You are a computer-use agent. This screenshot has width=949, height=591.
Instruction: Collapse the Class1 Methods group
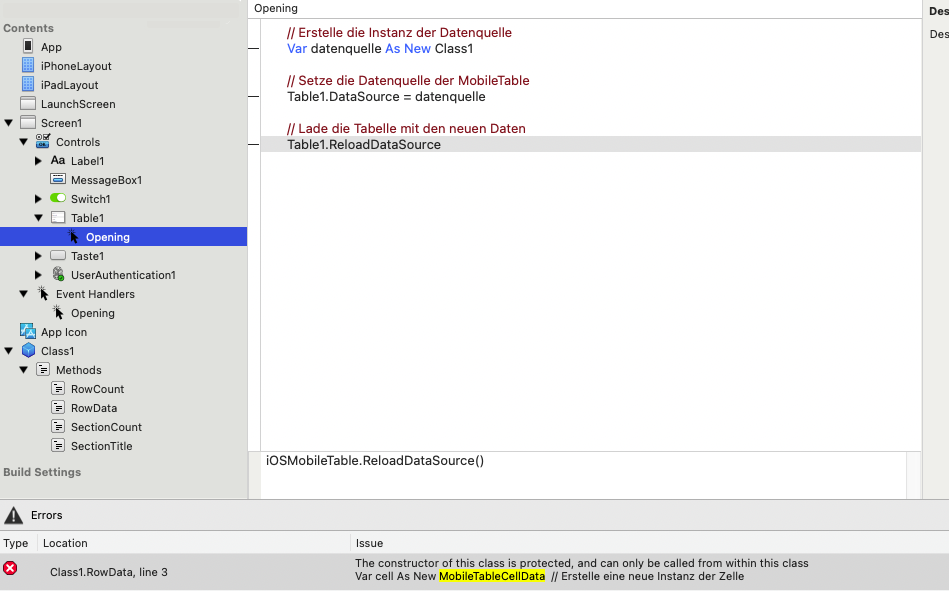coord(24,370)
